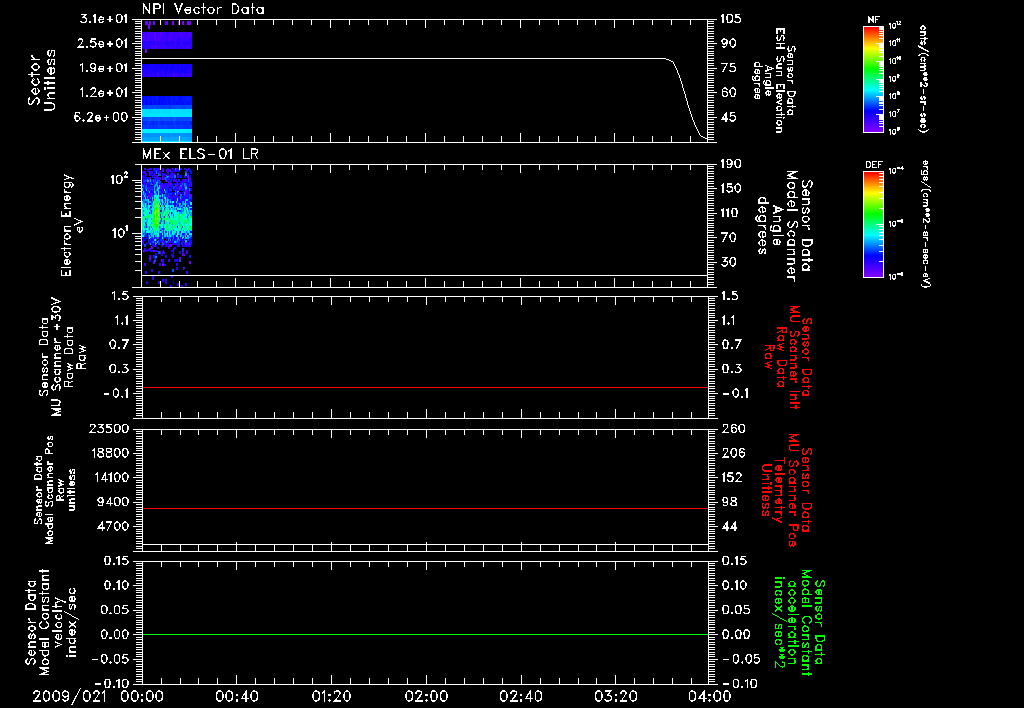1024x708 pixels.
Task: Click the 260 telemetry tick value
Action: tap(733, 428)
